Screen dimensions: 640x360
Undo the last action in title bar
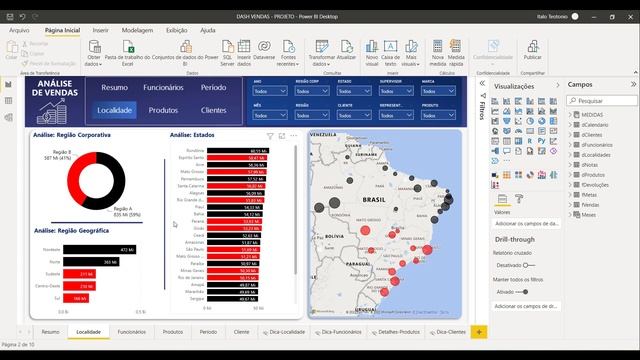[22, 17]
